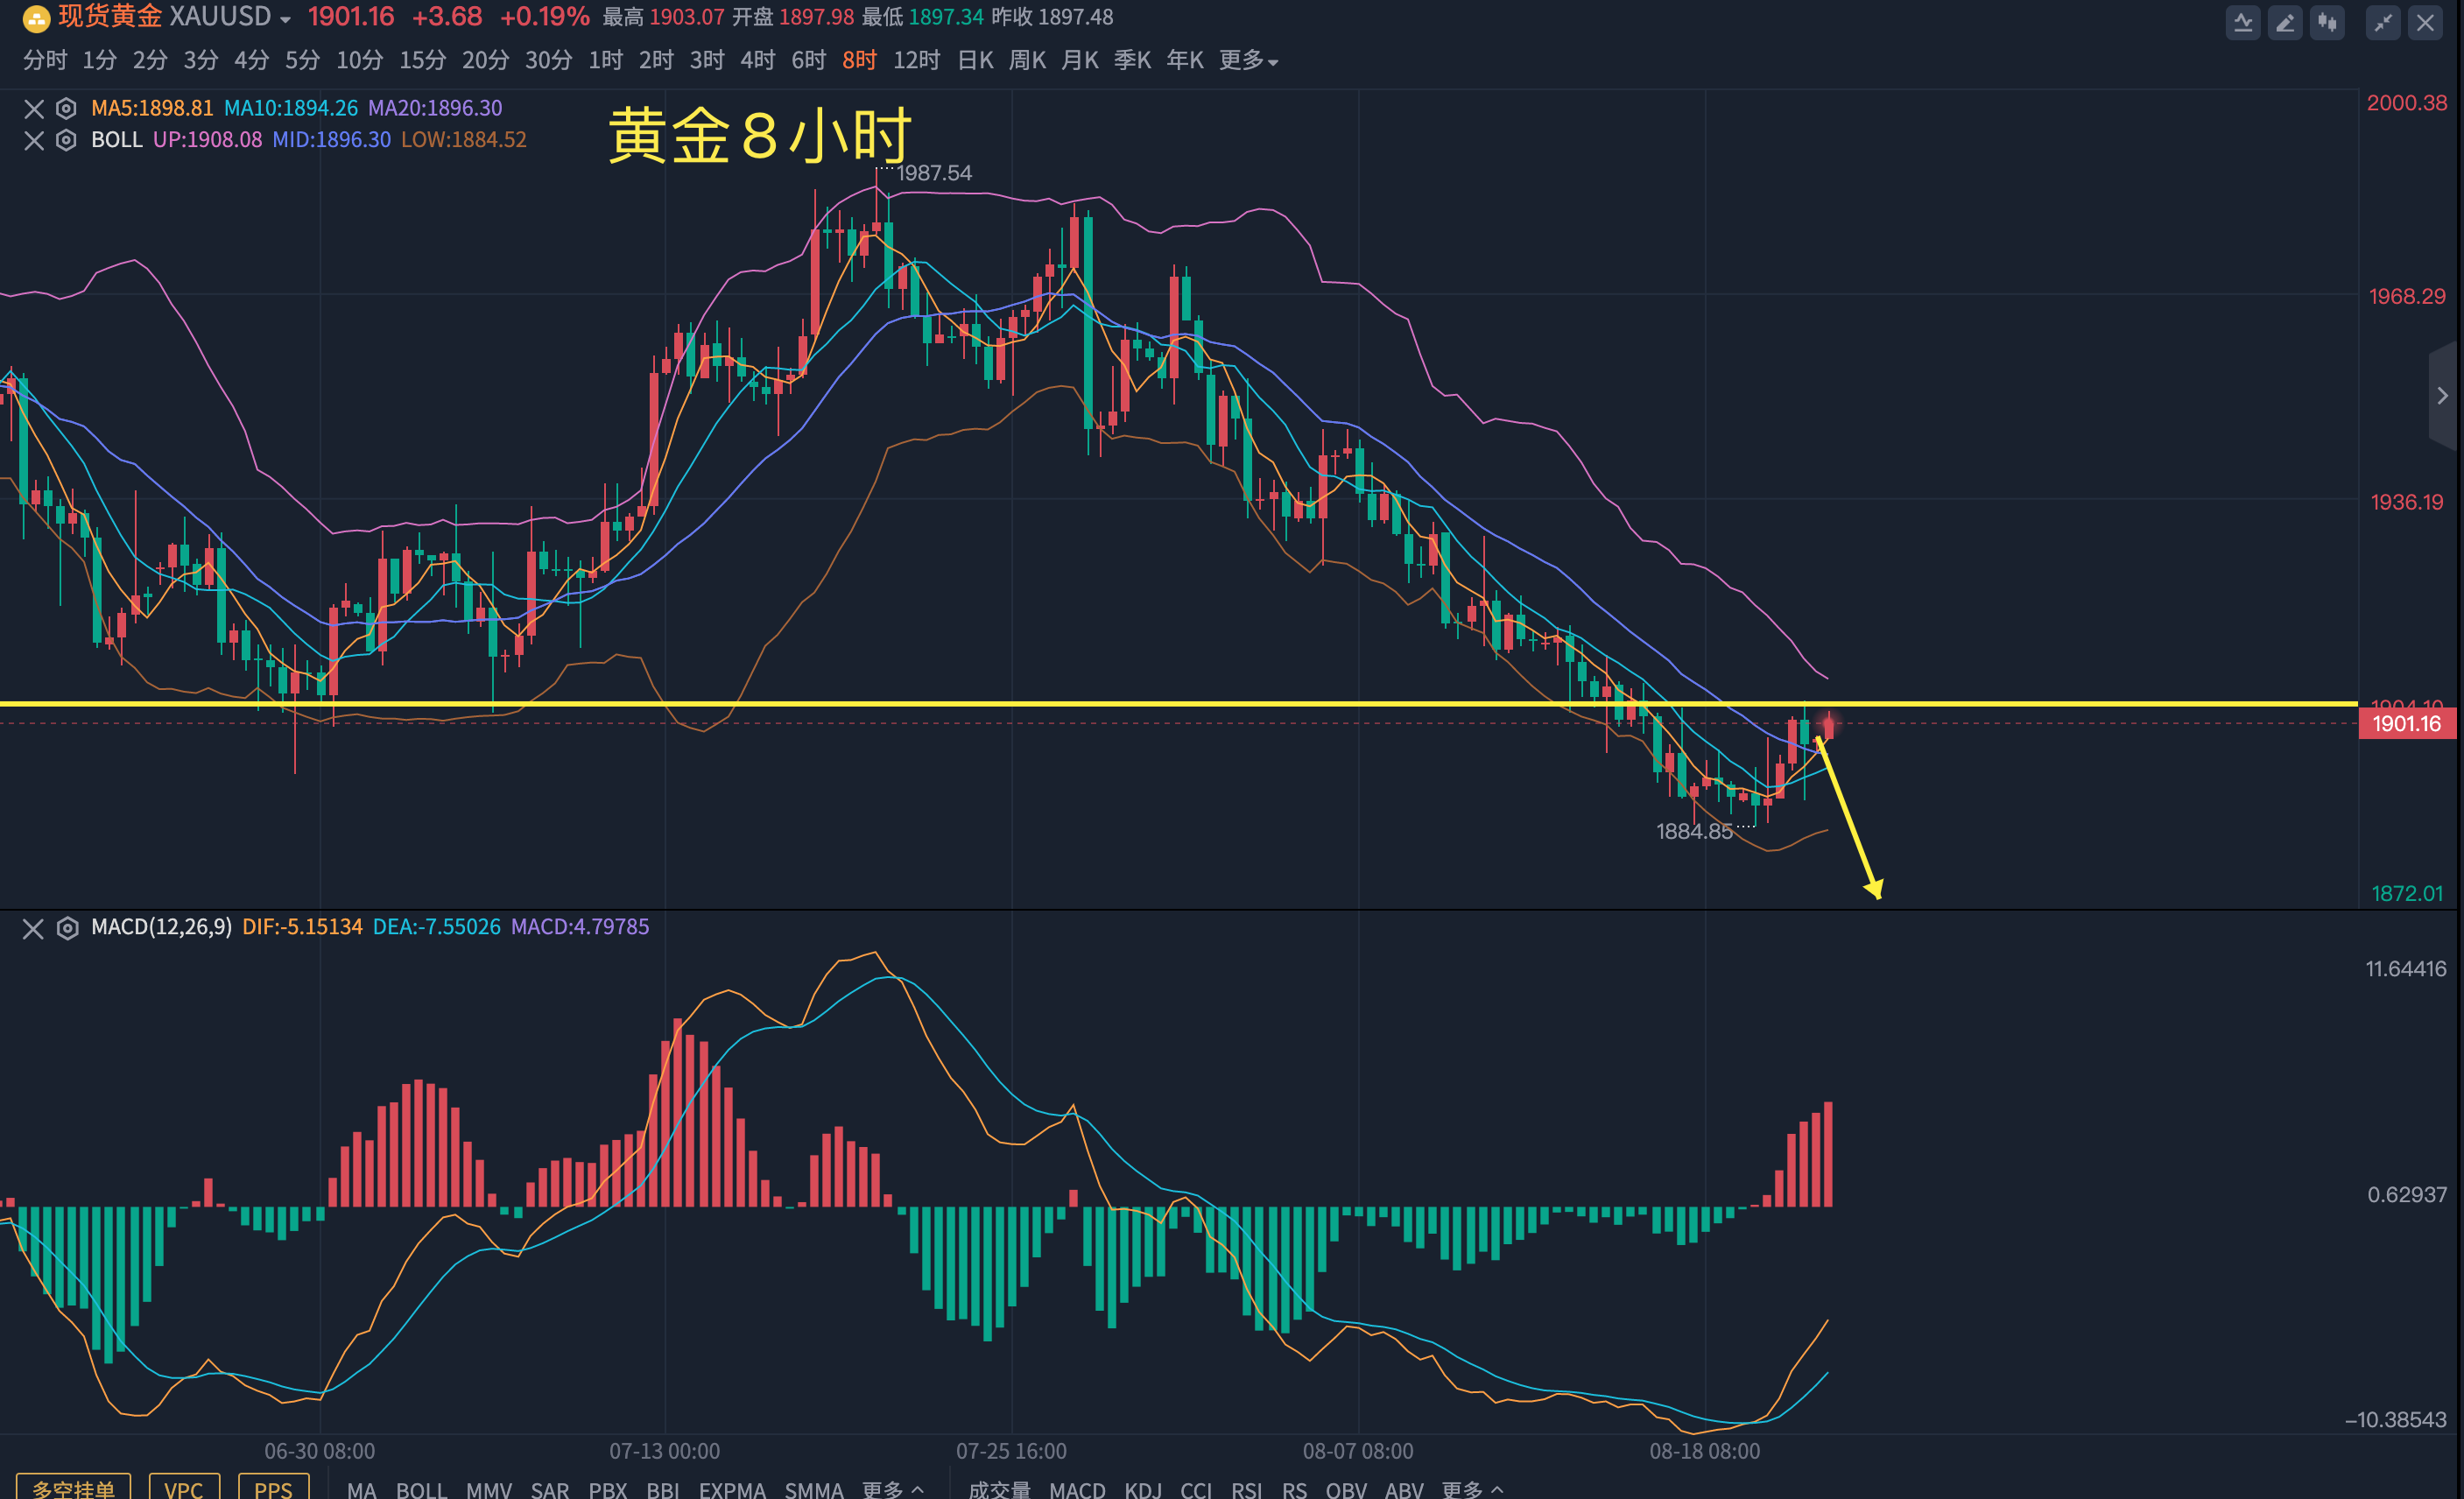
Task: Select the KDJ sub-indicator
Action: pos(1143,1489)
